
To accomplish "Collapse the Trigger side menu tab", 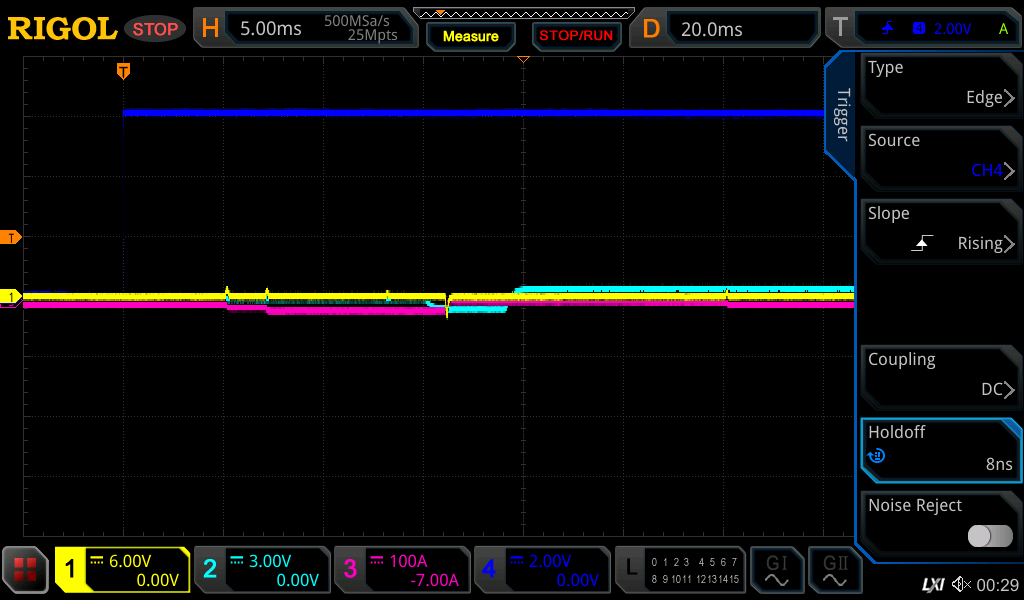I will click(841, 113).
